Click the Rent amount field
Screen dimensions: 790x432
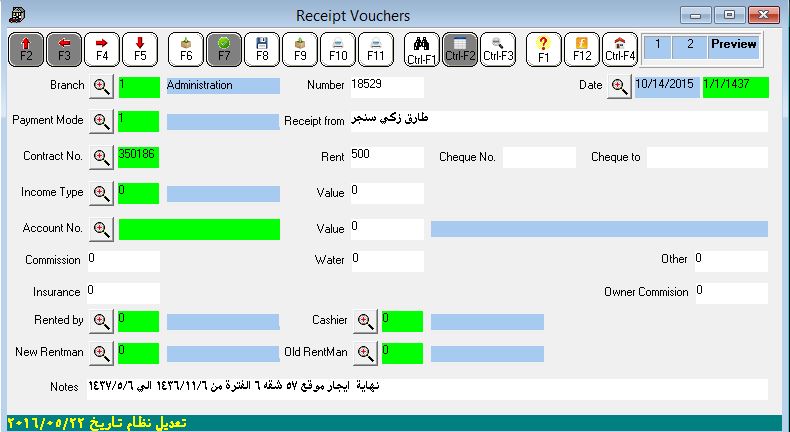click(x=386, y=157)
